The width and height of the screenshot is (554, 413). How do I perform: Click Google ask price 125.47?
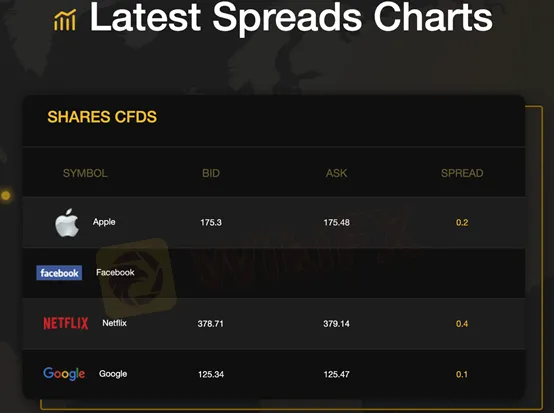[336, 374]
